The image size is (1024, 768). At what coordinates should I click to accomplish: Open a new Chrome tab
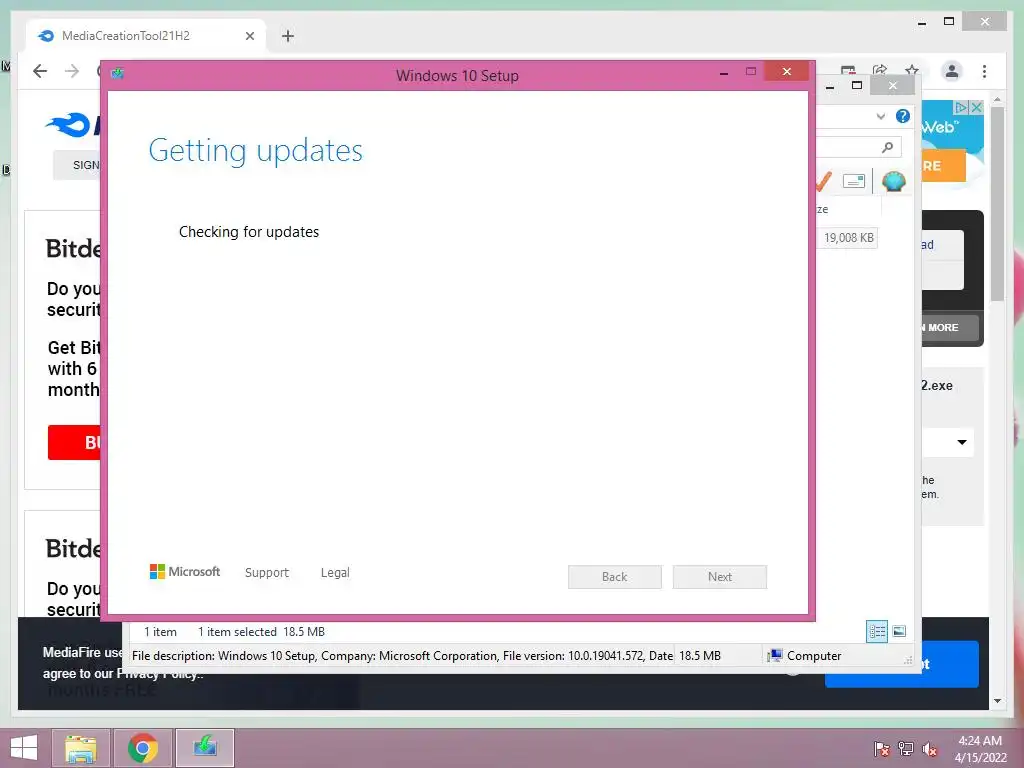pyautogui.click(x=288, y=36)
